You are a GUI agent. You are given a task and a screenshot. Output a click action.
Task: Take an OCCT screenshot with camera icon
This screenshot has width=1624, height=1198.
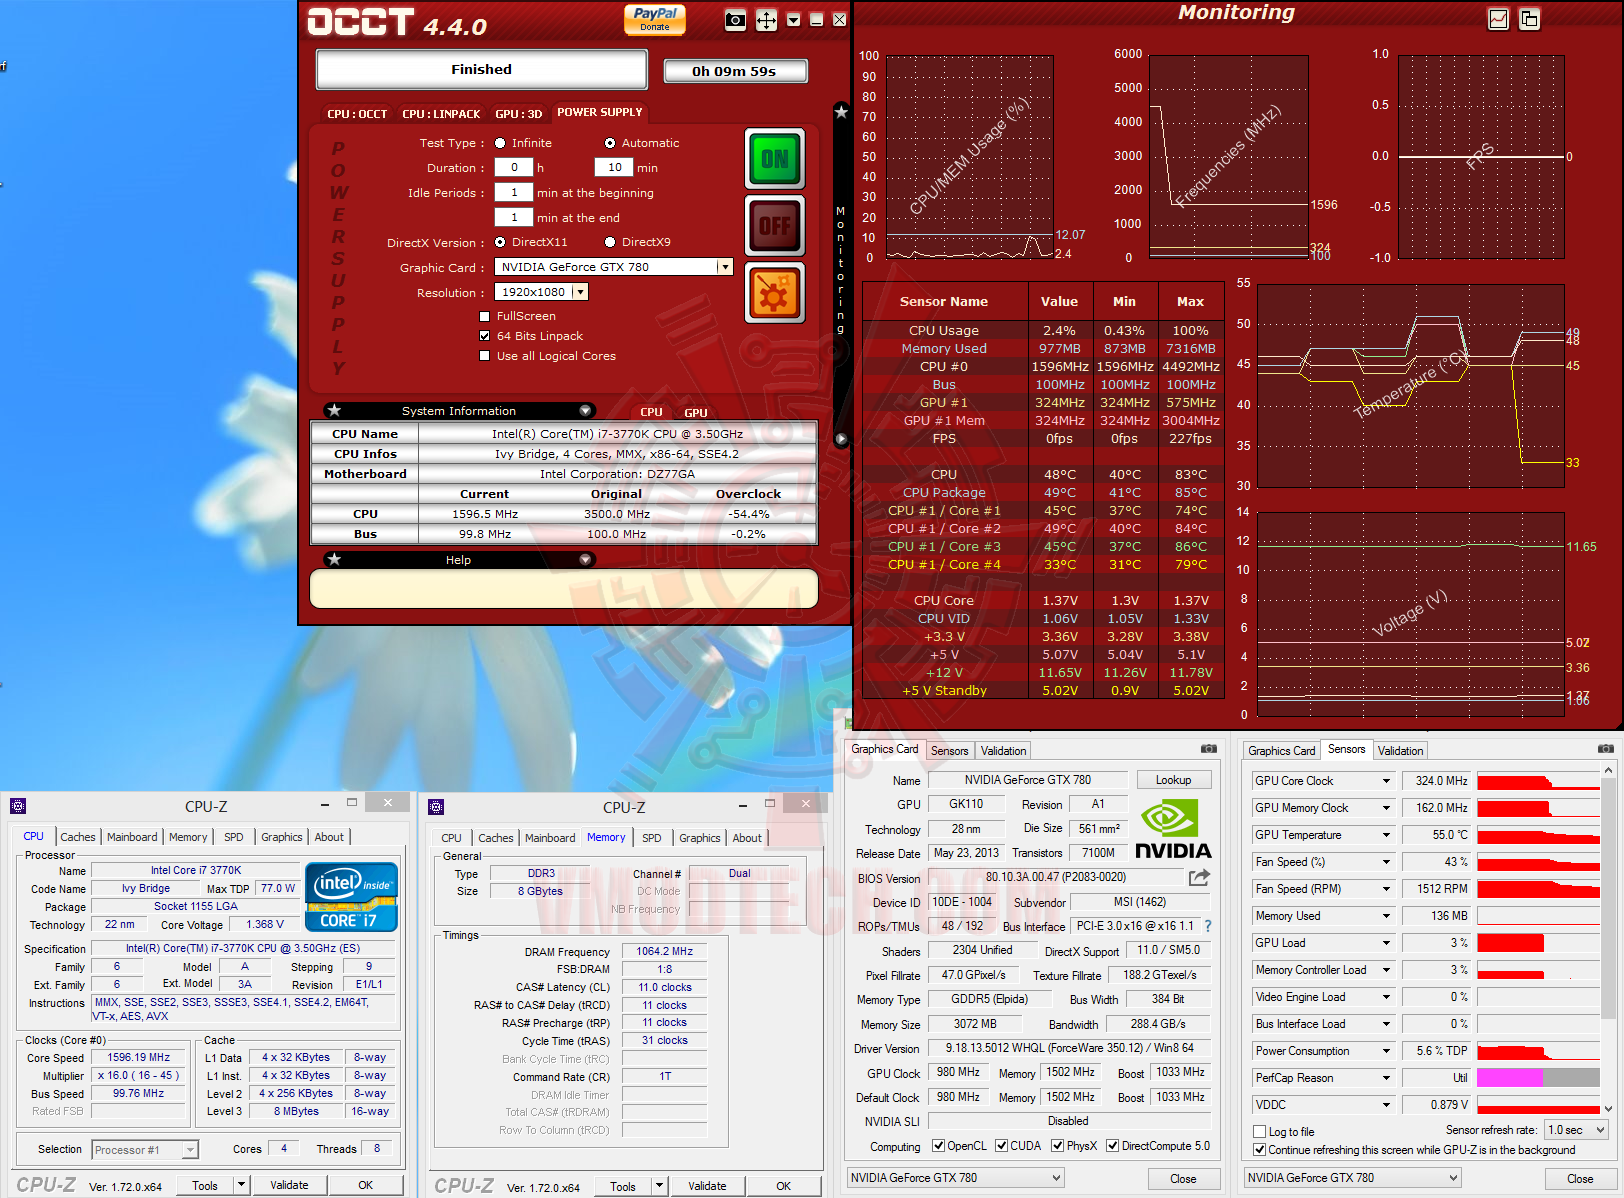735,20
